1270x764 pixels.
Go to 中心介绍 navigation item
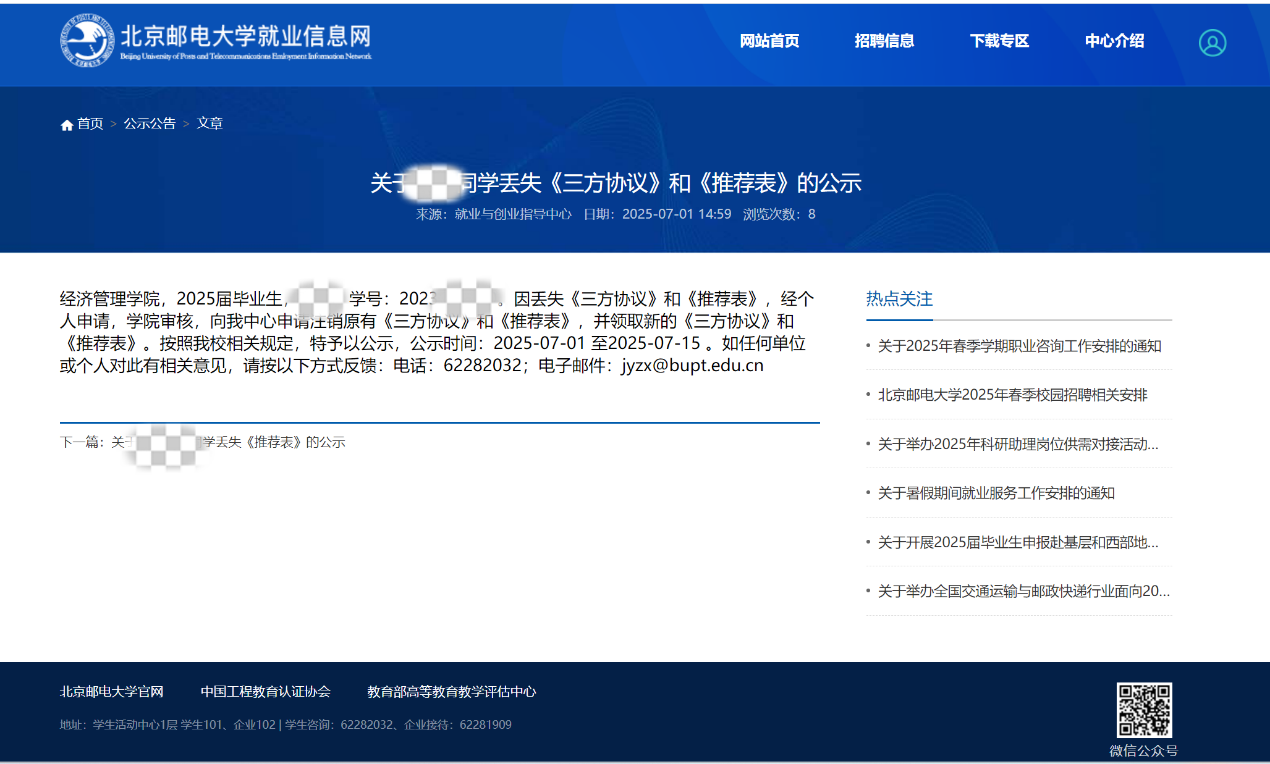coord(1114,41)
